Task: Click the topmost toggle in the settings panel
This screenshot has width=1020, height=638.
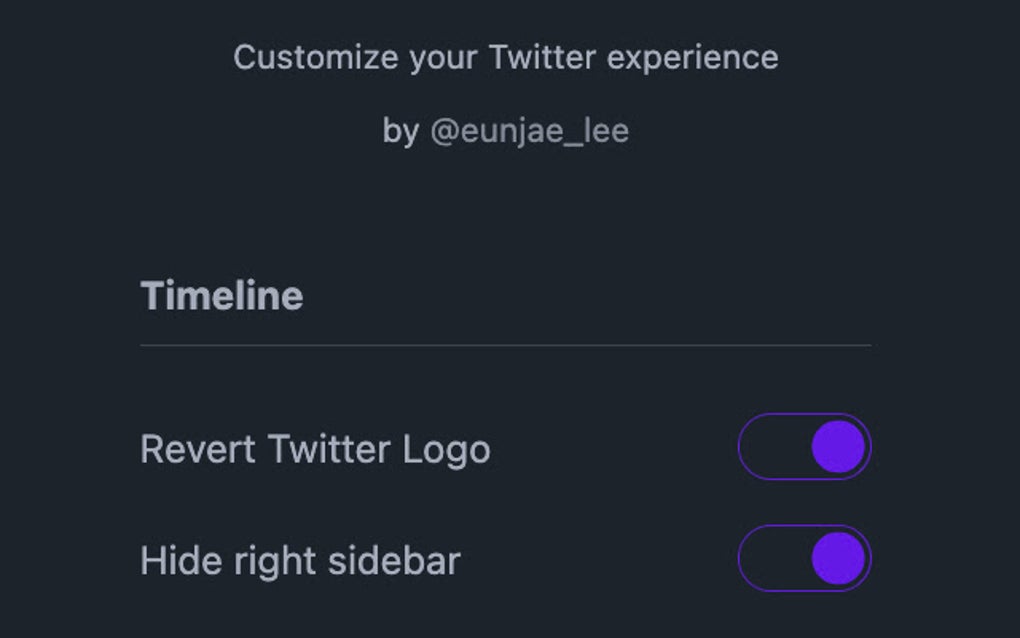Action: (805, 448)
